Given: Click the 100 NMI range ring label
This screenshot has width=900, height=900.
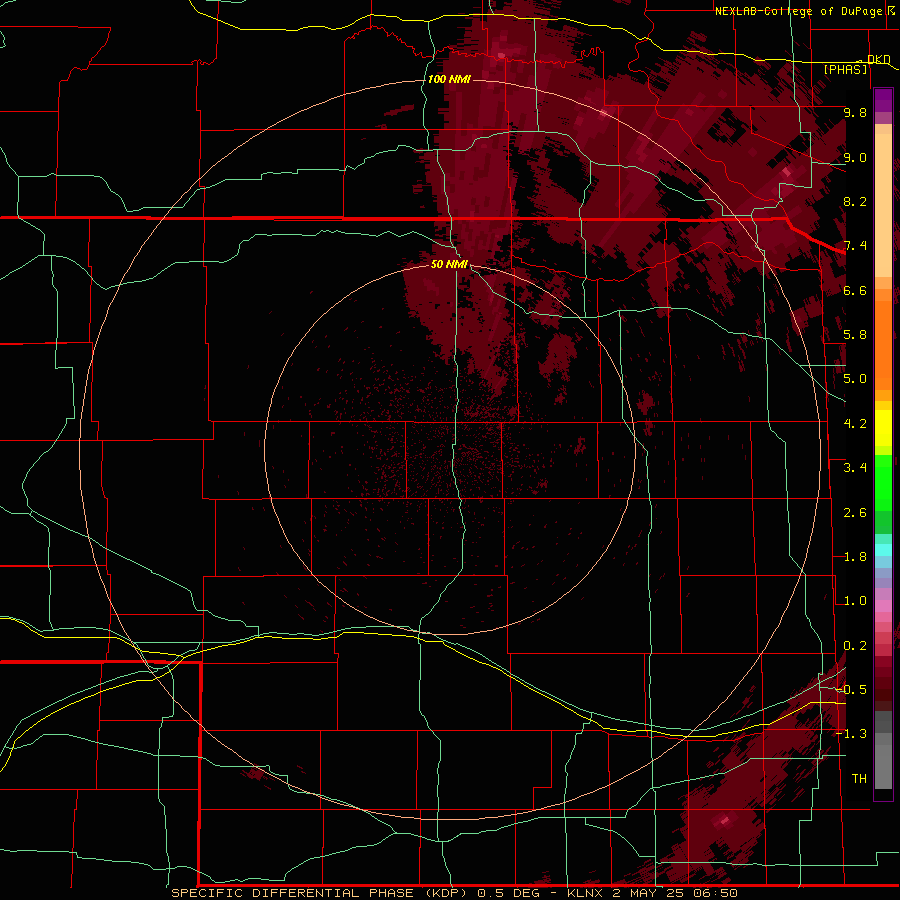Looking at the screenshot, I should click(449, 79).
